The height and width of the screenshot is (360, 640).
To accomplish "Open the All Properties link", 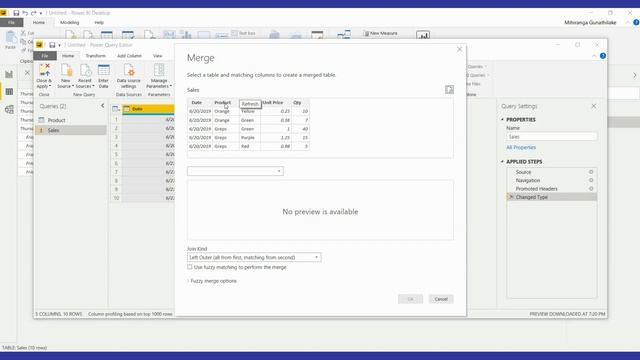I will point(521,147).
